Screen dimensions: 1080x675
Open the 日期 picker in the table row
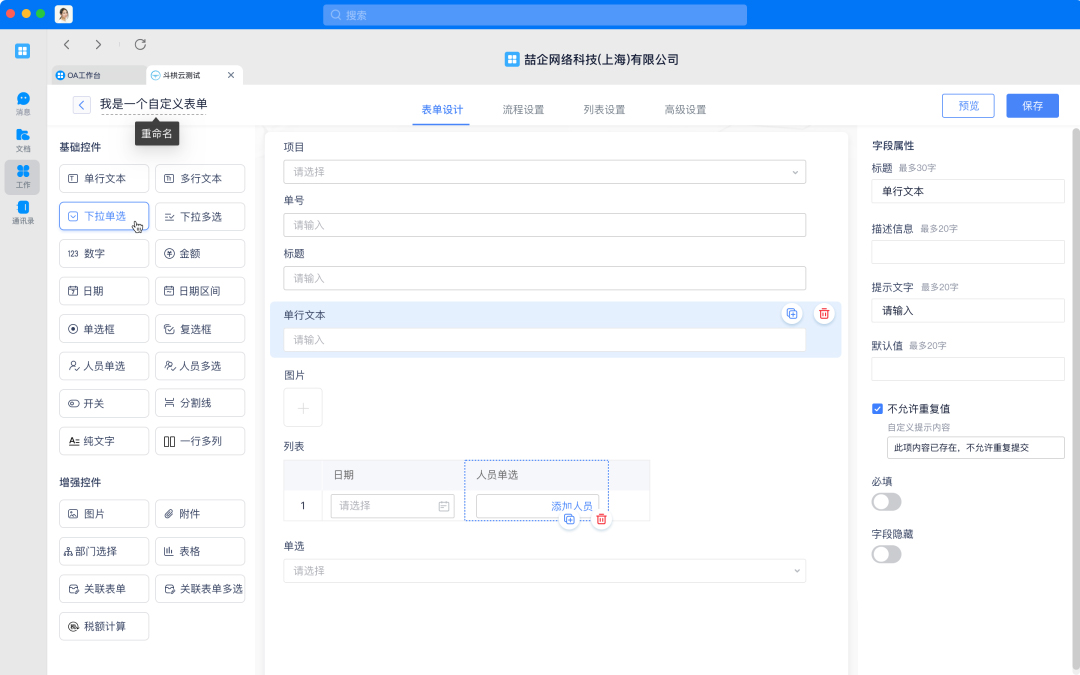pos(392,506)
